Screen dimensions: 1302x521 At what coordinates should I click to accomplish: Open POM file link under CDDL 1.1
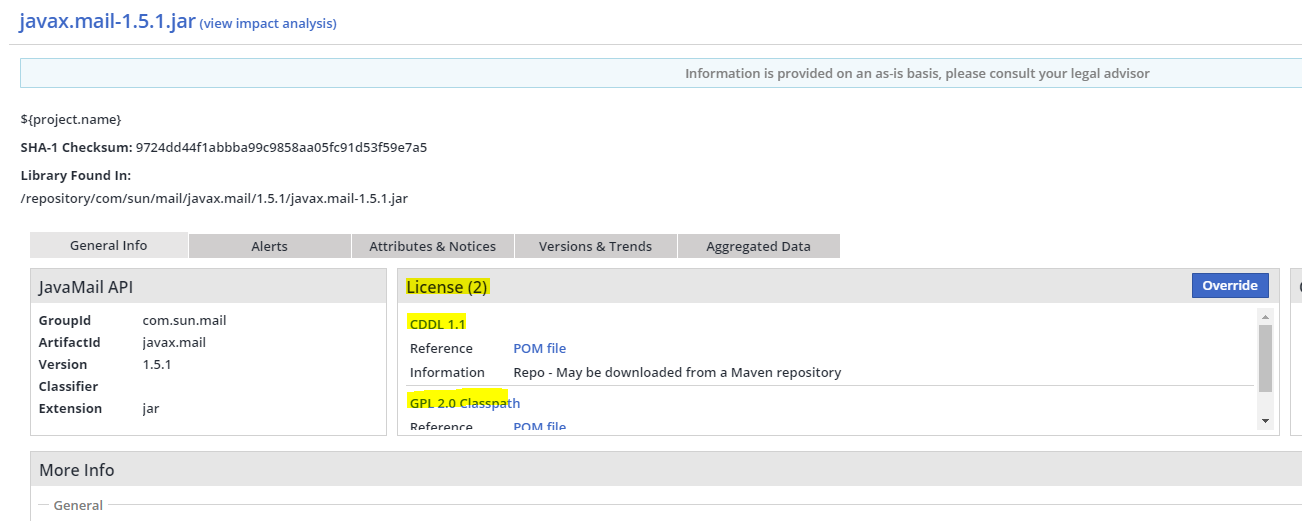click(x=539, y=348)
